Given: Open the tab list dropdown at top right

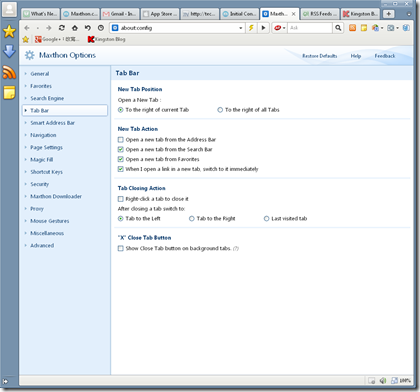Looking at the screenshot, I should pyautogui.click(x=409, y=14).
